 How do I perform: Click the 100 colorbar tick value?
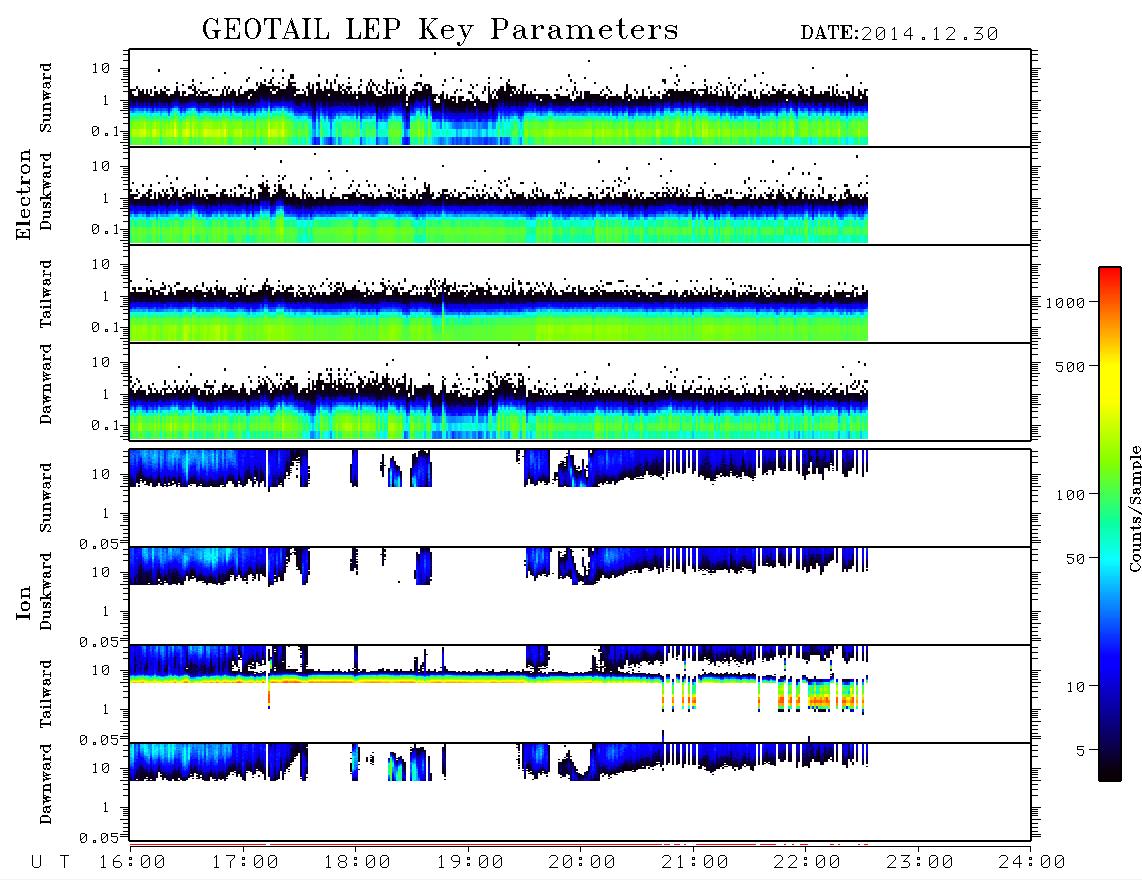tap(1070, 495)
